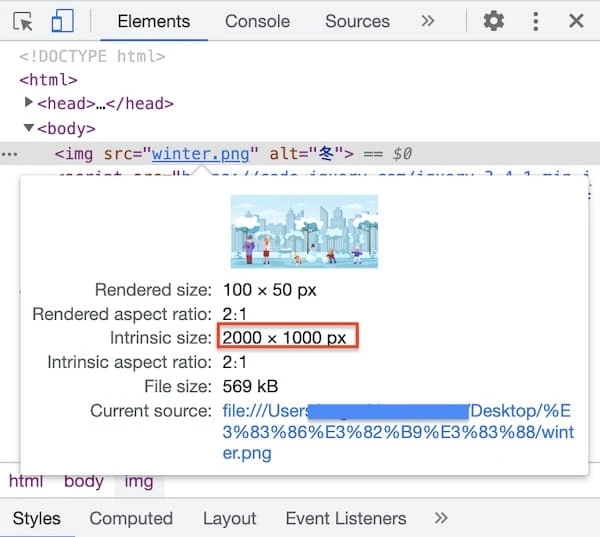The image size is (600, 537).
Task: Activate the inspect element picker icon
Action: [x=22, y=21]
